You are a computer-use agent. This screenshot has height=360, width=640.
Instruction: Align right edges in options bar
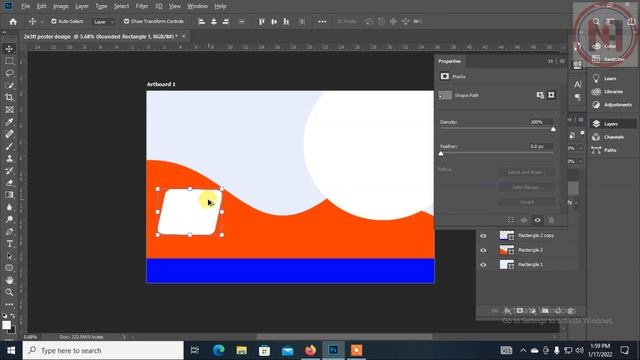click(x=225, y=22)
